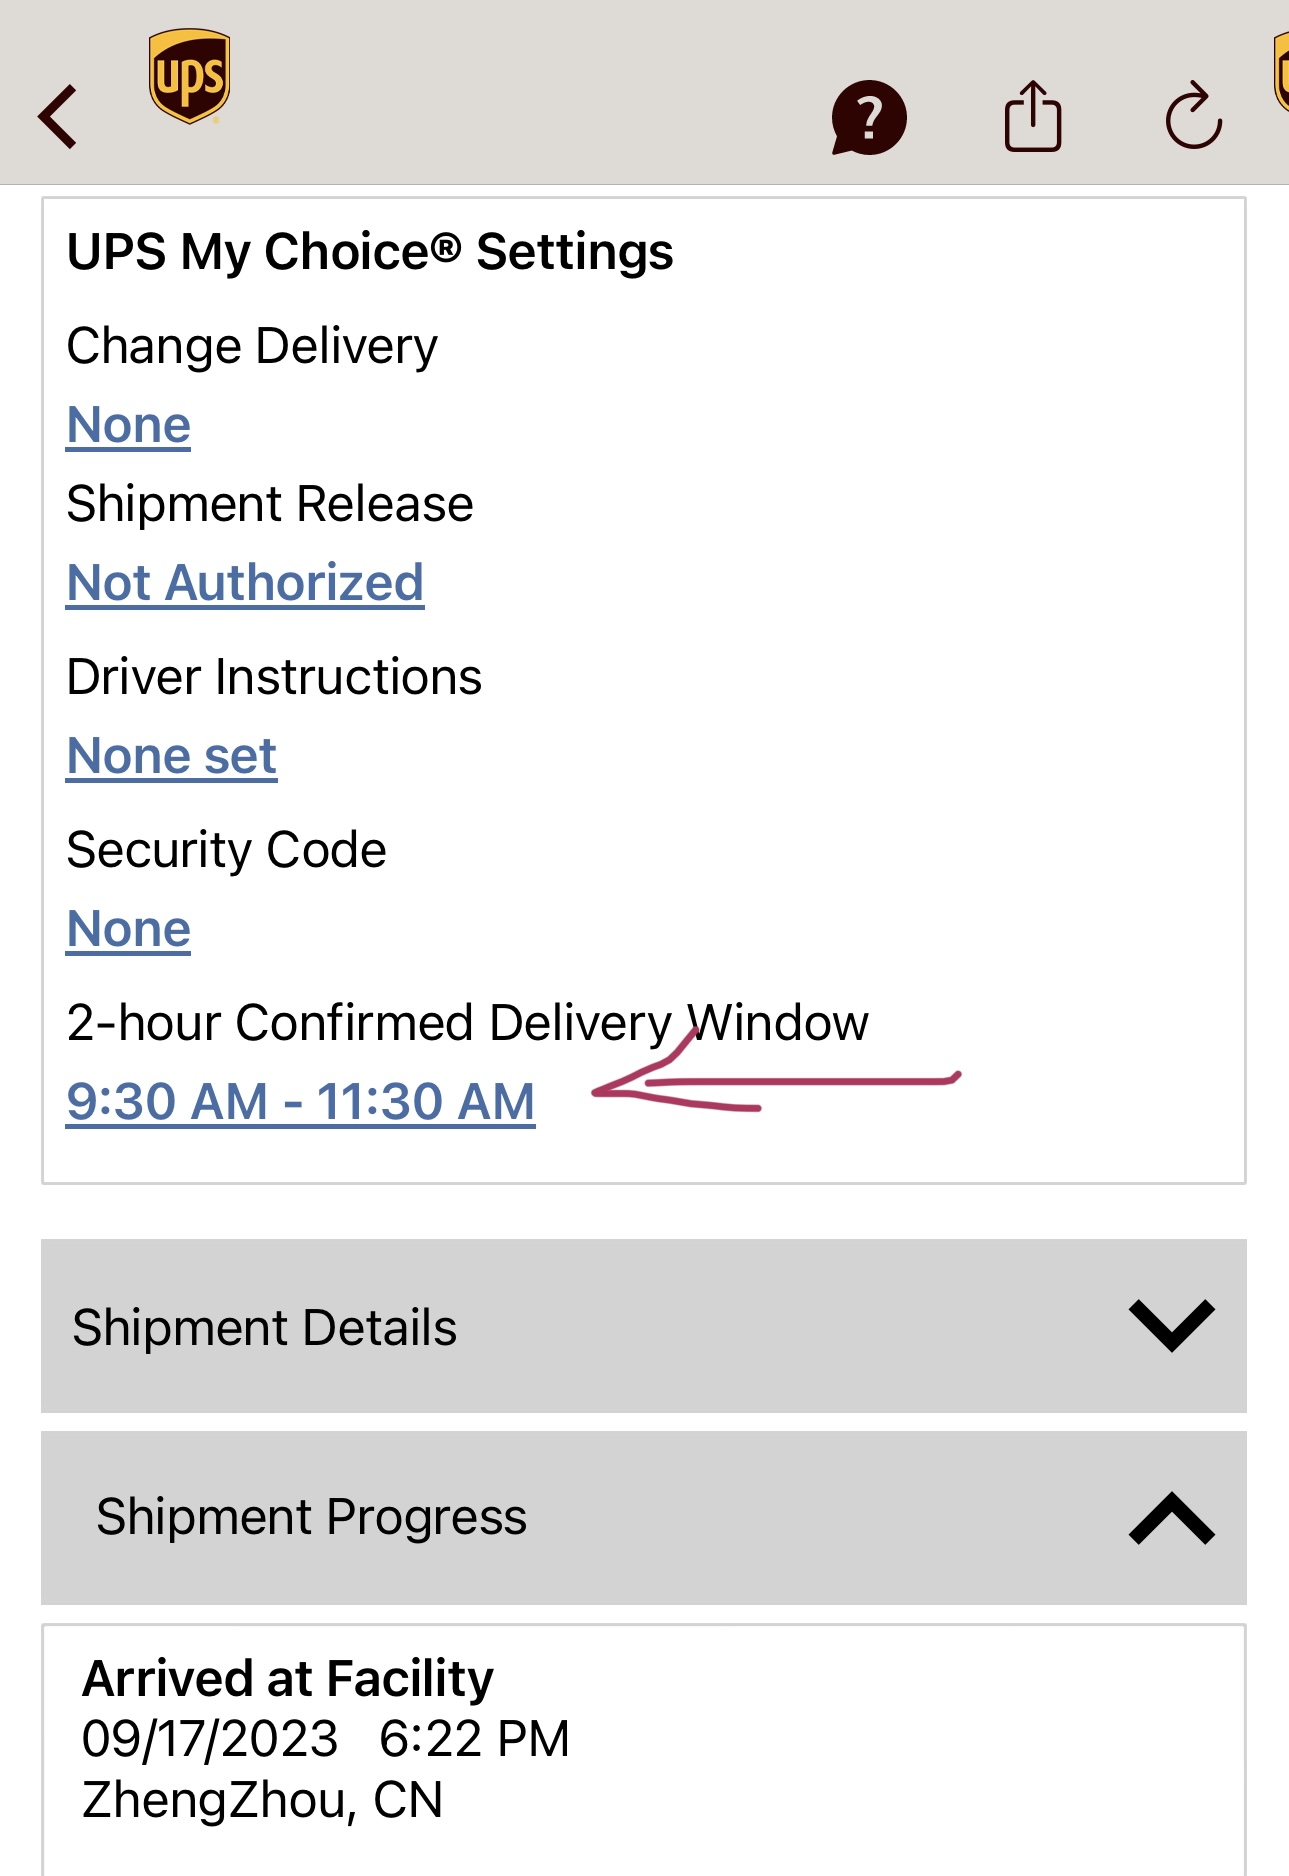Tap the share icon in the header
Image resolution: width=1289 pixels, height=1876 pixels.
[1032, 117]
